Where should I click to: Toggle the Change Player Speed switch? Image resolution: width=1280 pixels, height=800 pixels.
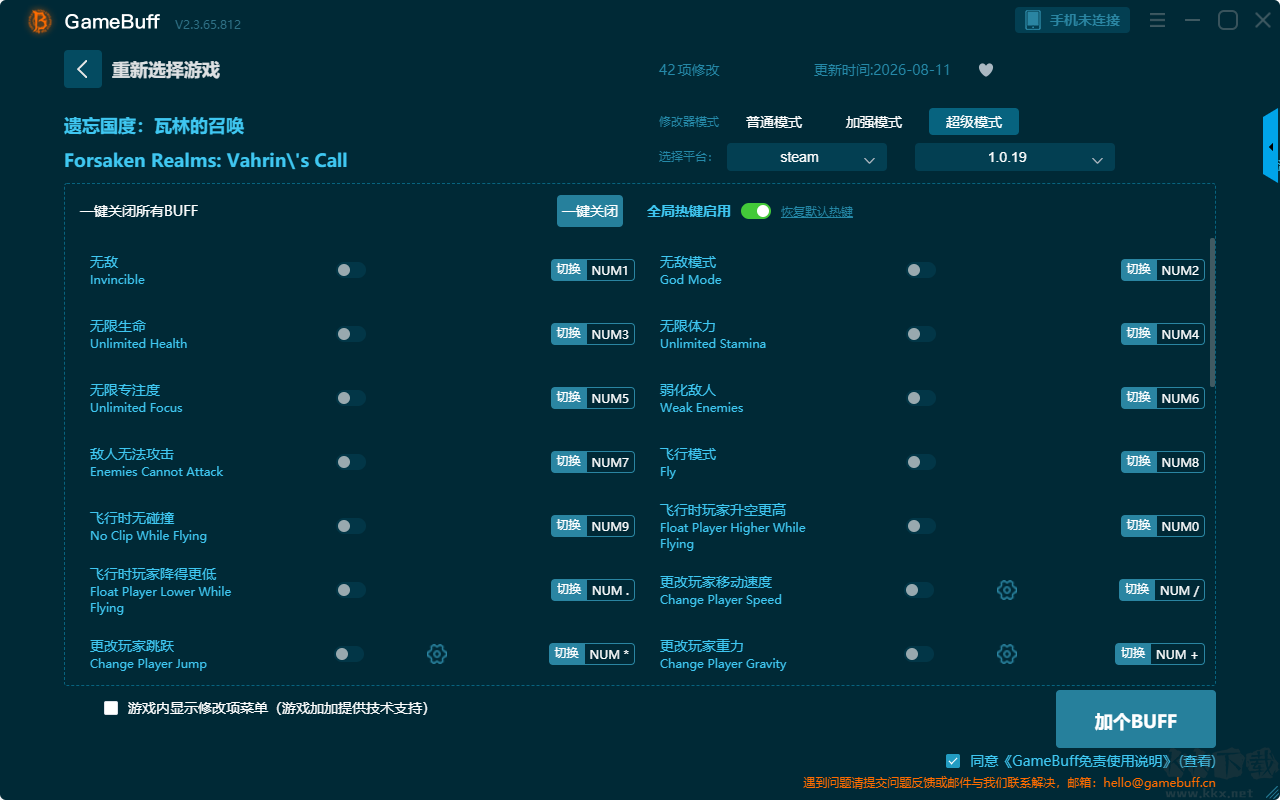click(x=919, y=590)
